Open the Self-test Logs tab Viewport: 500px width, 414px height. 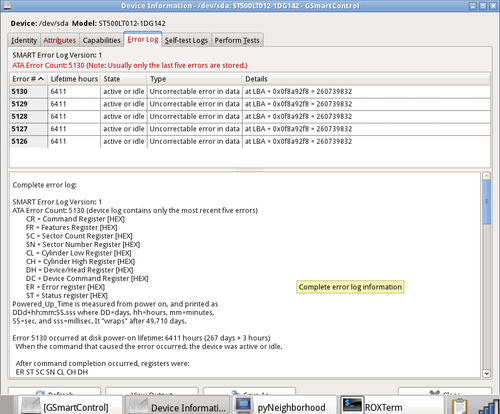[186, 40]
